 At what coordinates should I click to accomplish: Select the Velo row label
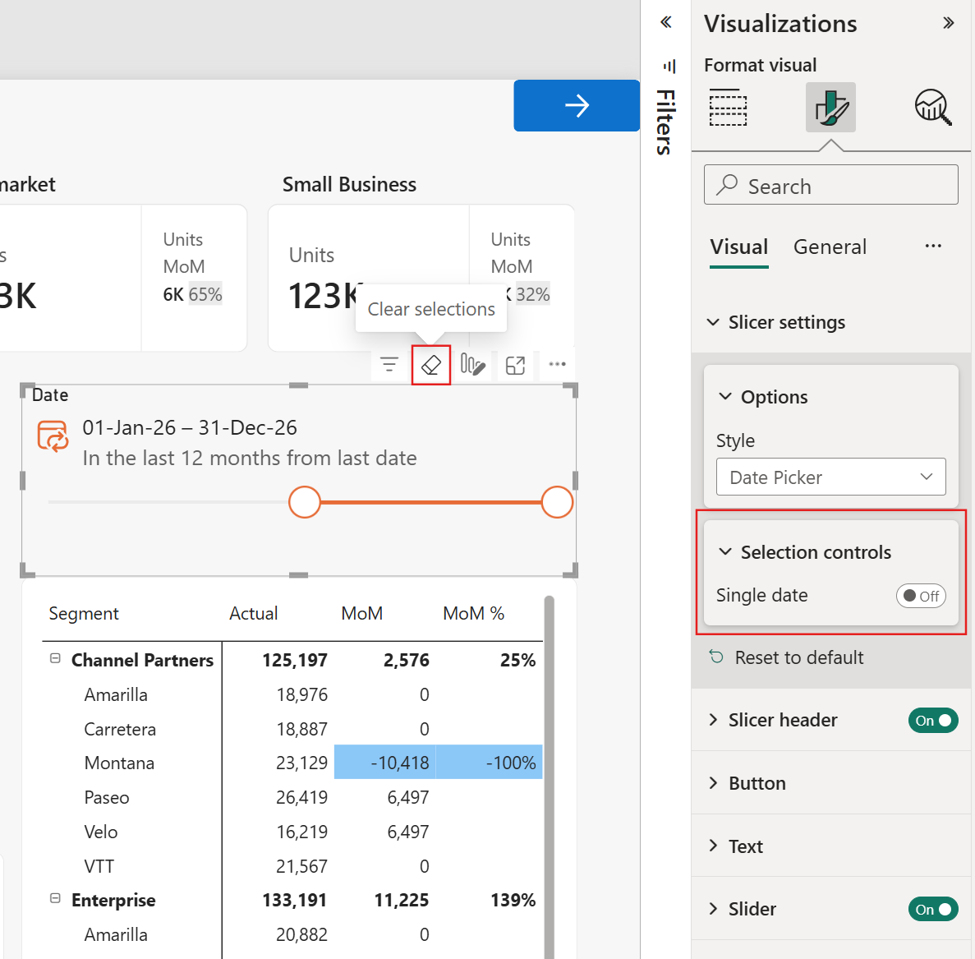[x=101, y=832]
